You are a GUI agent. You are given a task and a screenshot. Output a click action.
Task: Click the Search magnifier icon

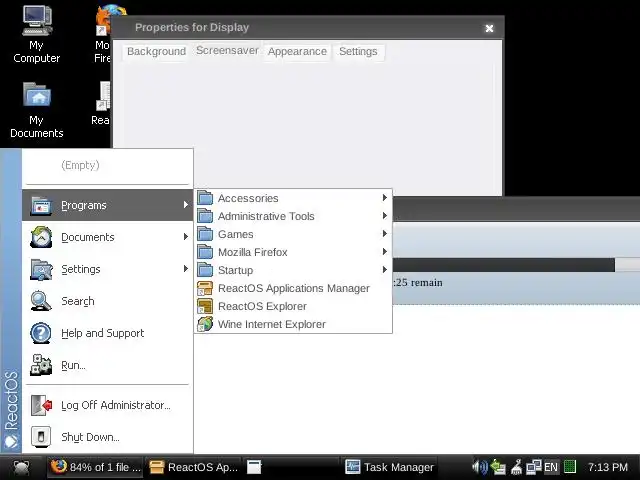[x=41, y=301]
